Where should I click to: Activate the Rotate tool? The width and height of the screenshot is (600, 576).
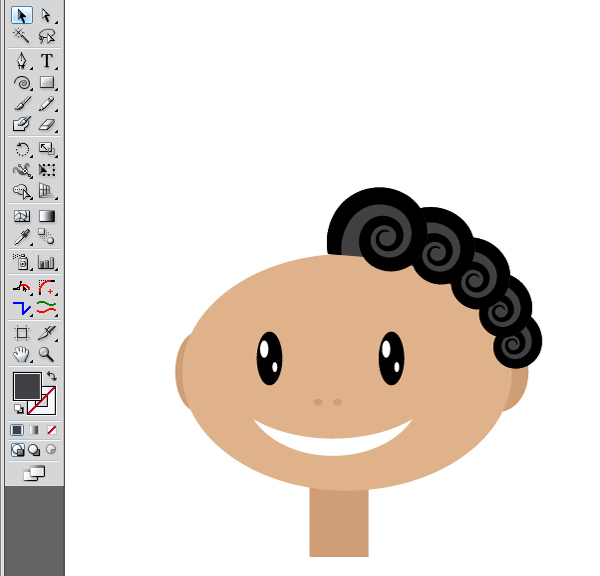pyautogui.click(x=22, y=148)
